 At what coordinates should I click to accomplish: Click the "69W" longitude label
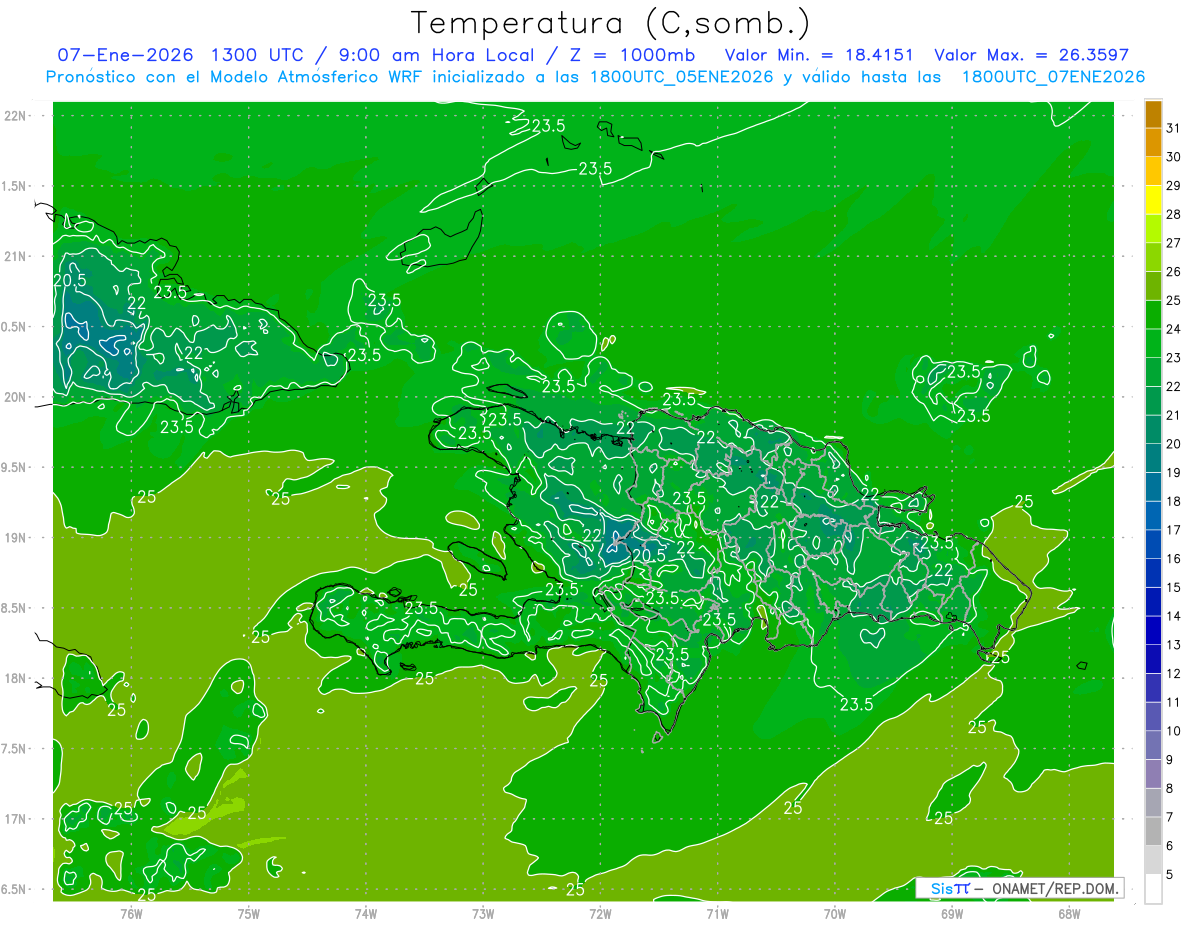(952, 912)
